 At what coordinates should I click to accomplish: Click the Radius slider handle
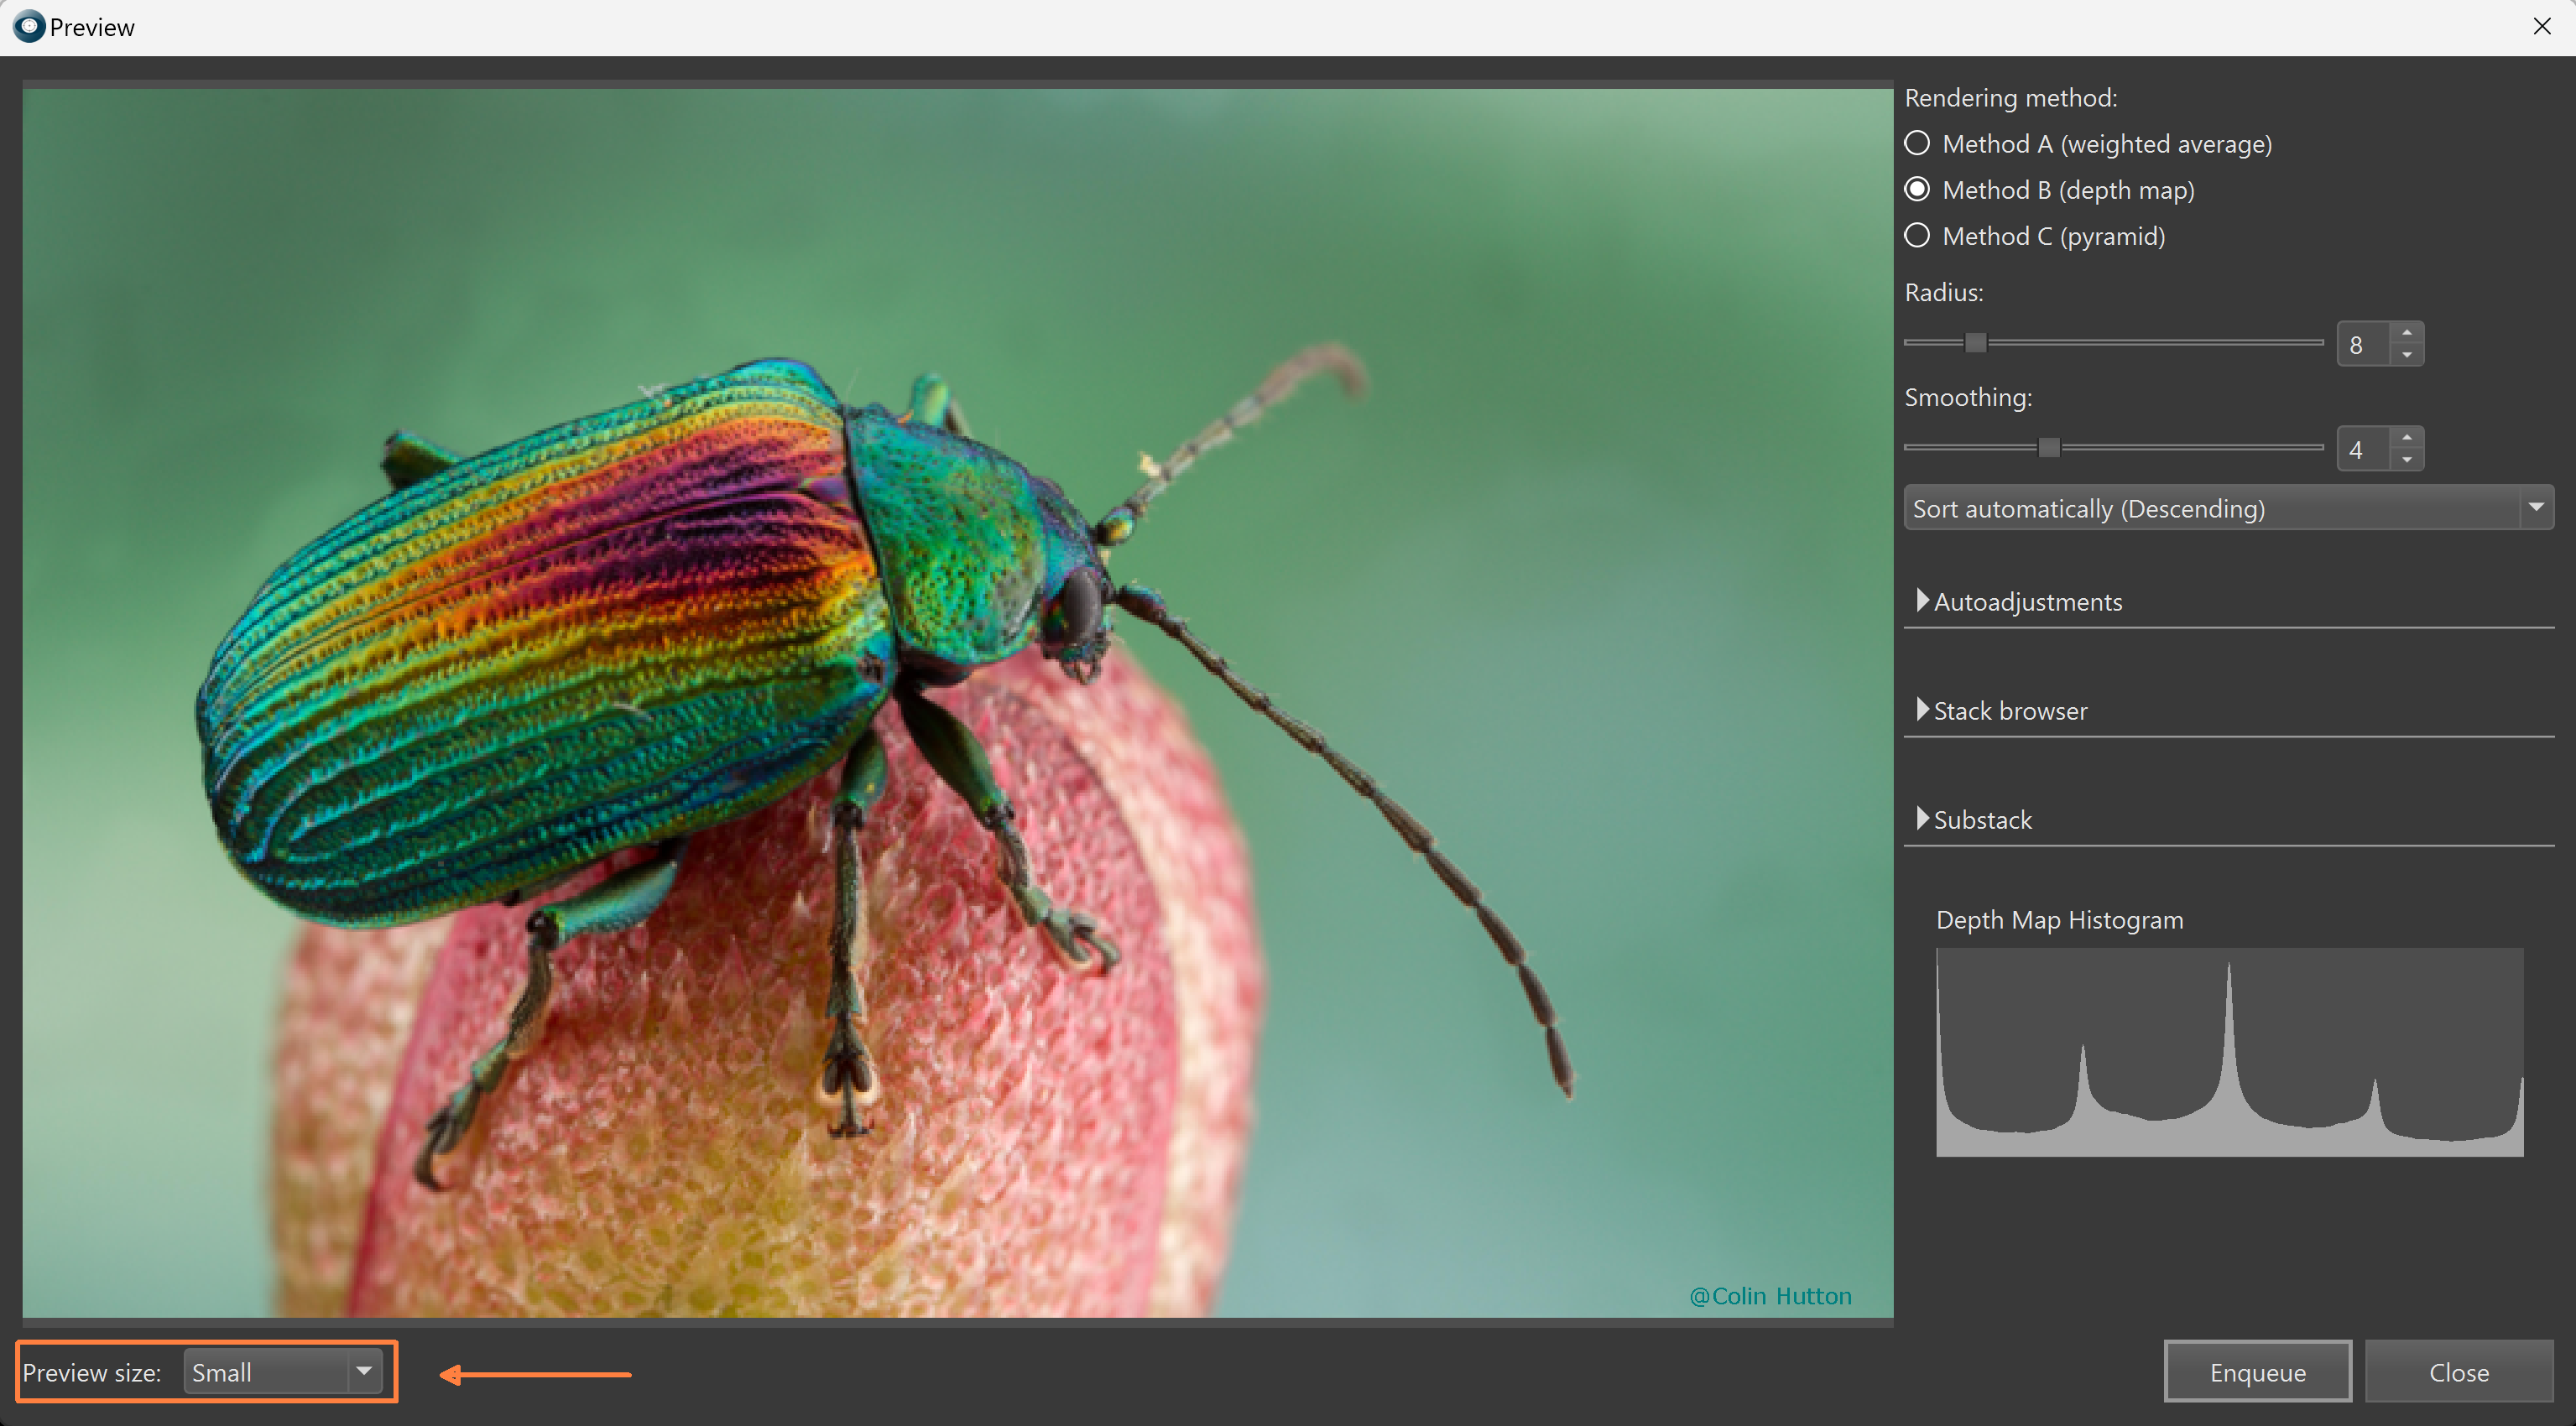pos(1975,343)
